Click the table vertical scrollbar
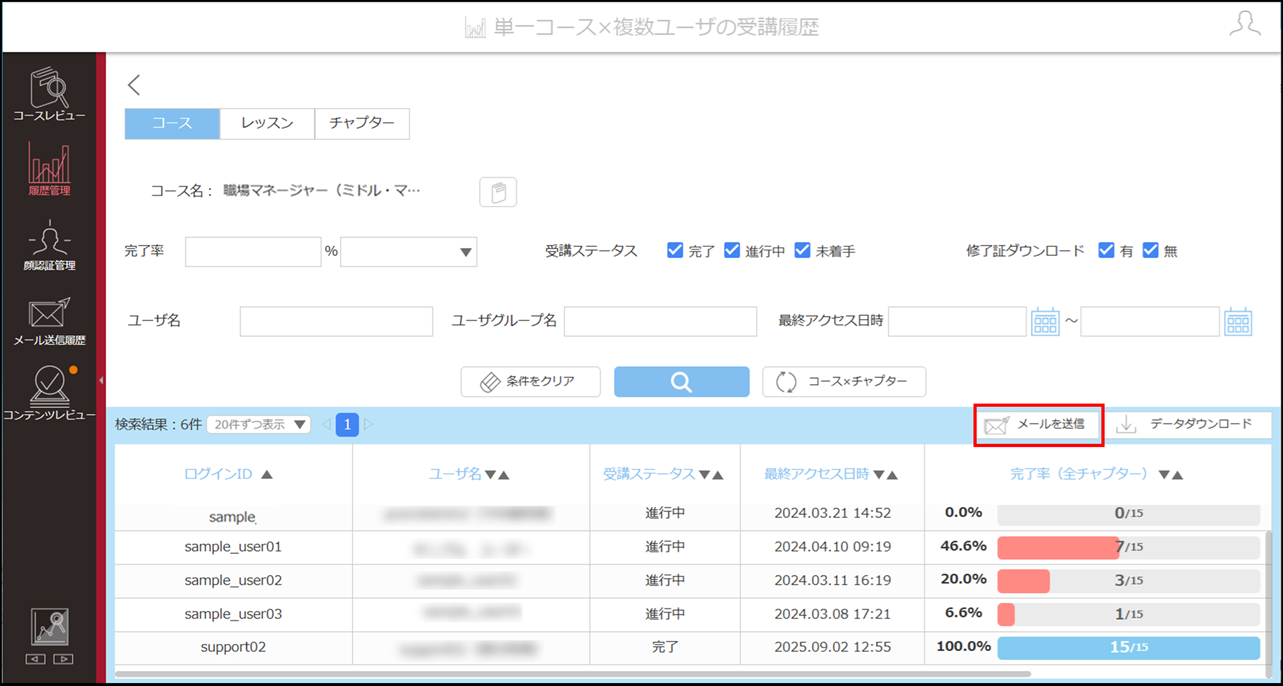1283x686 pixels. tap(1270, 596)
